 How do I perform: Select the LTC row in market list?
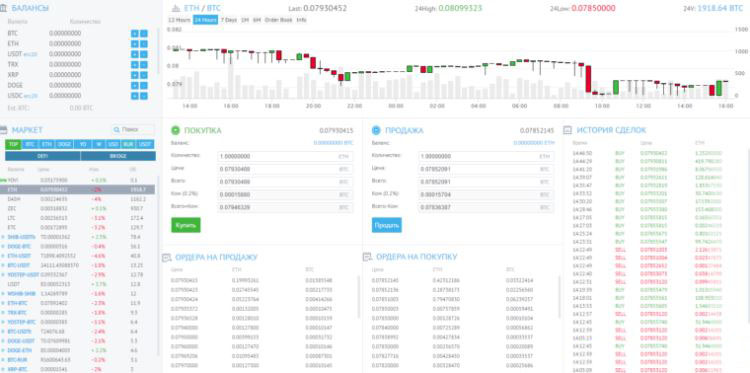click(77, 218)
